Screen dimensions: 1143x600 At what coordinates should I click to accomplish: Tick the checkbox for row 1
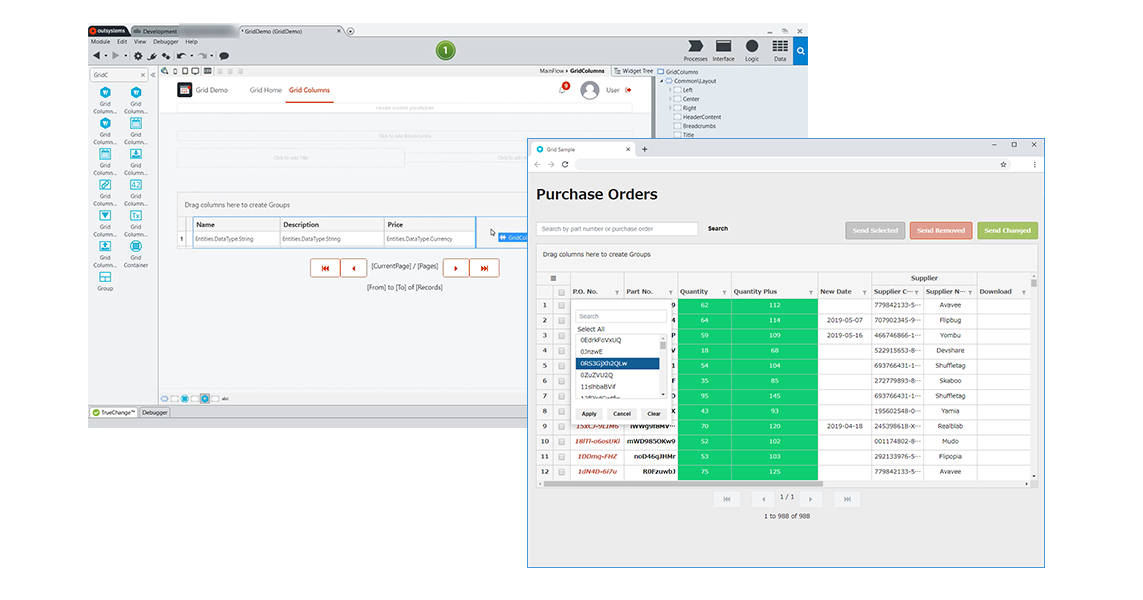(x=561, y=305)
